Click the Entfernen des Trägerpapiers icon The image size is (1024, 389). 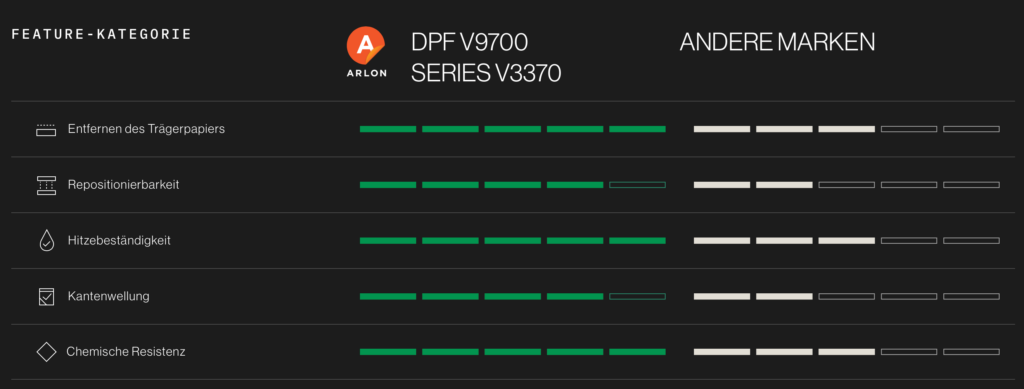(x=46, y=129)
